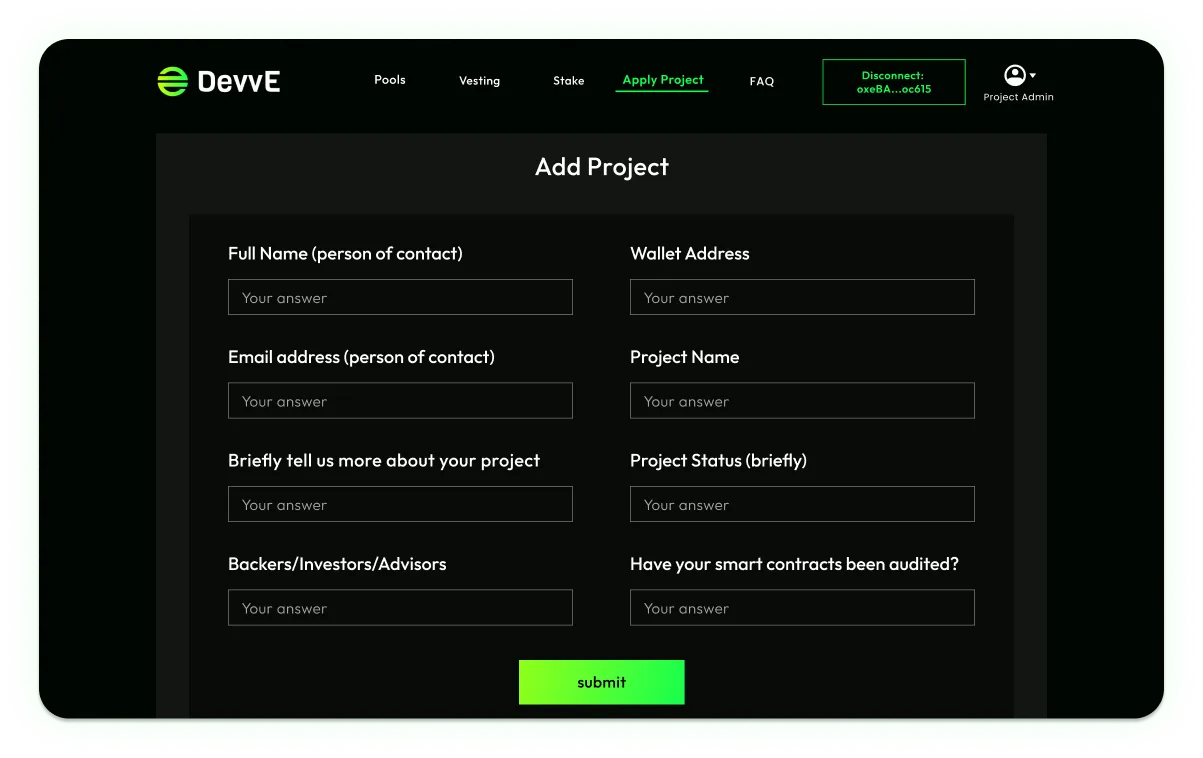Click the project description answer box
Screen dimensions: 1203x758
click(x=400, y=504)
